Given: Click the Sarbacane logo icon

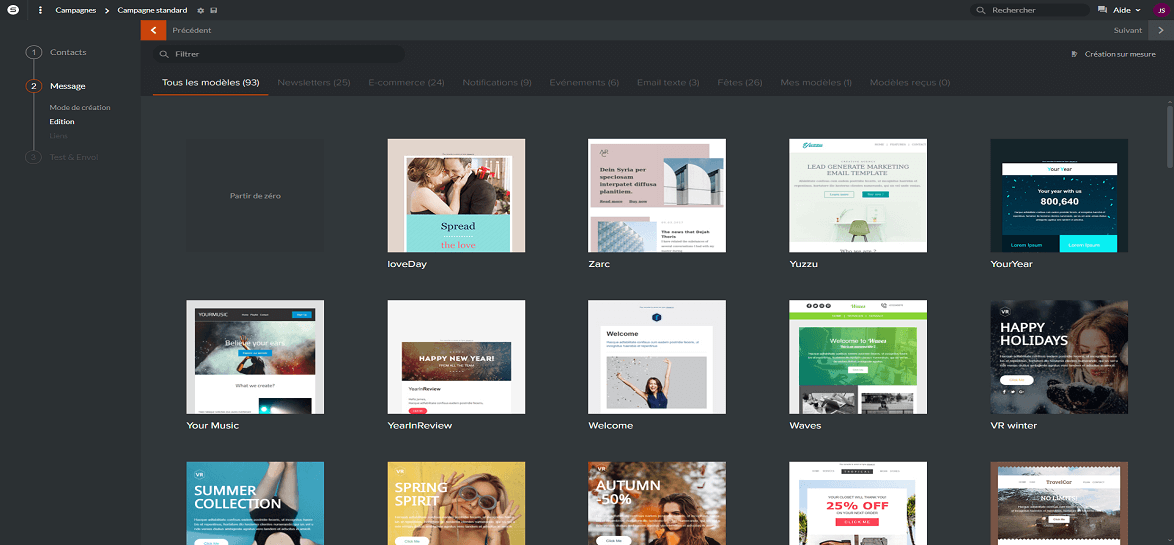Looking at the screenshot, I should coord(14,10).
